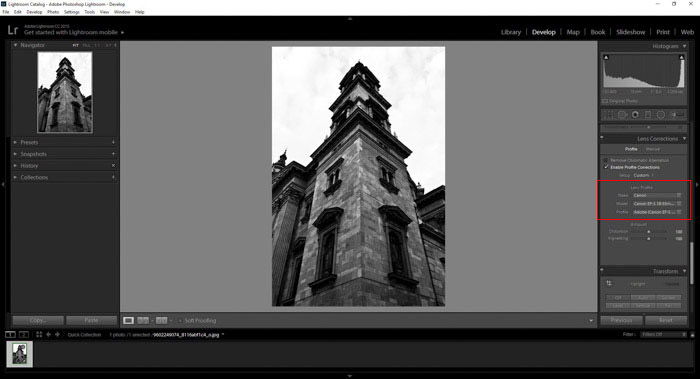
Task: Expand the Collections panel
Action: pyautogui.click(x=15, y=177)
